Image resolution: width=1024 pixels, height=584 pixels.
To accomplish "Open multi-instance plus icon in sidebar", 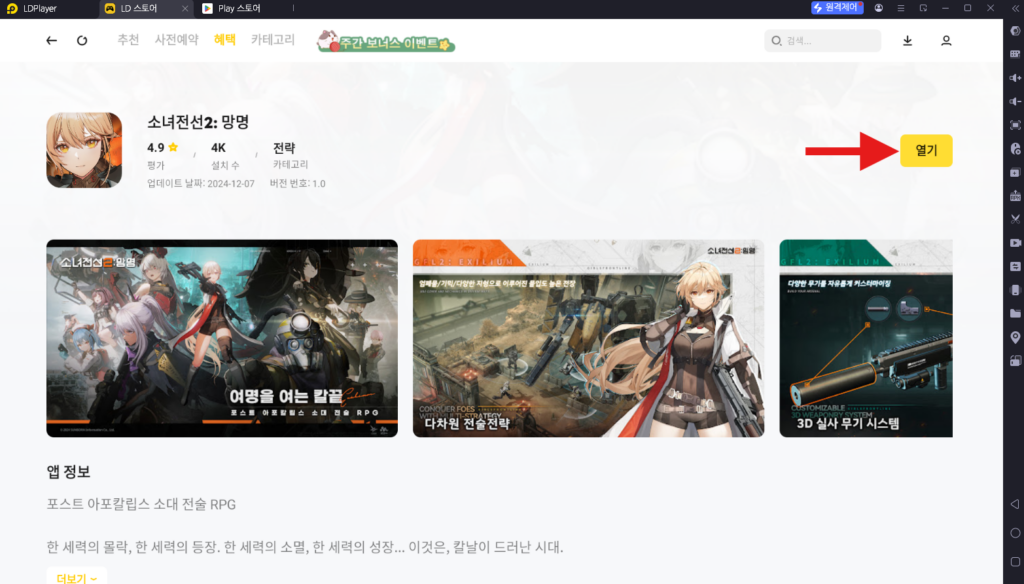I will coord(1015,172).
